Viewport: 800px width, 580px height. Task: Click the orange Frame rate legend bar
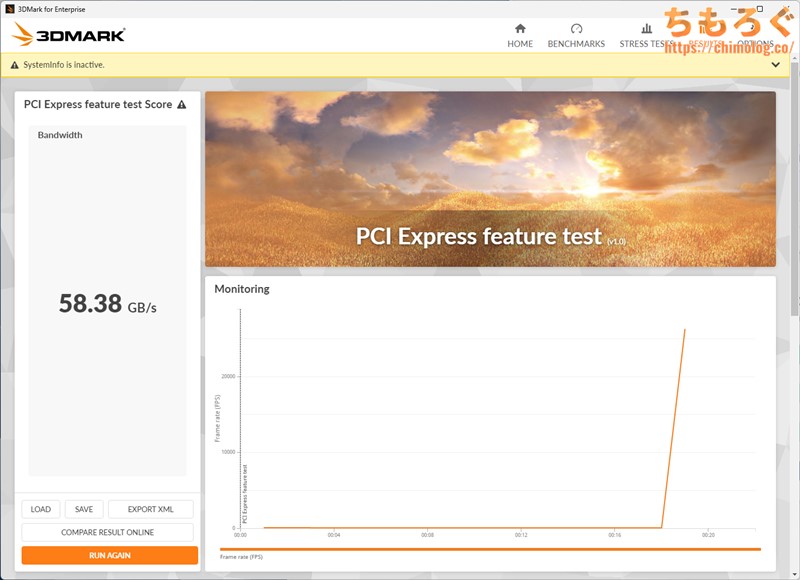pyautogui.click(x=490, y=549)
